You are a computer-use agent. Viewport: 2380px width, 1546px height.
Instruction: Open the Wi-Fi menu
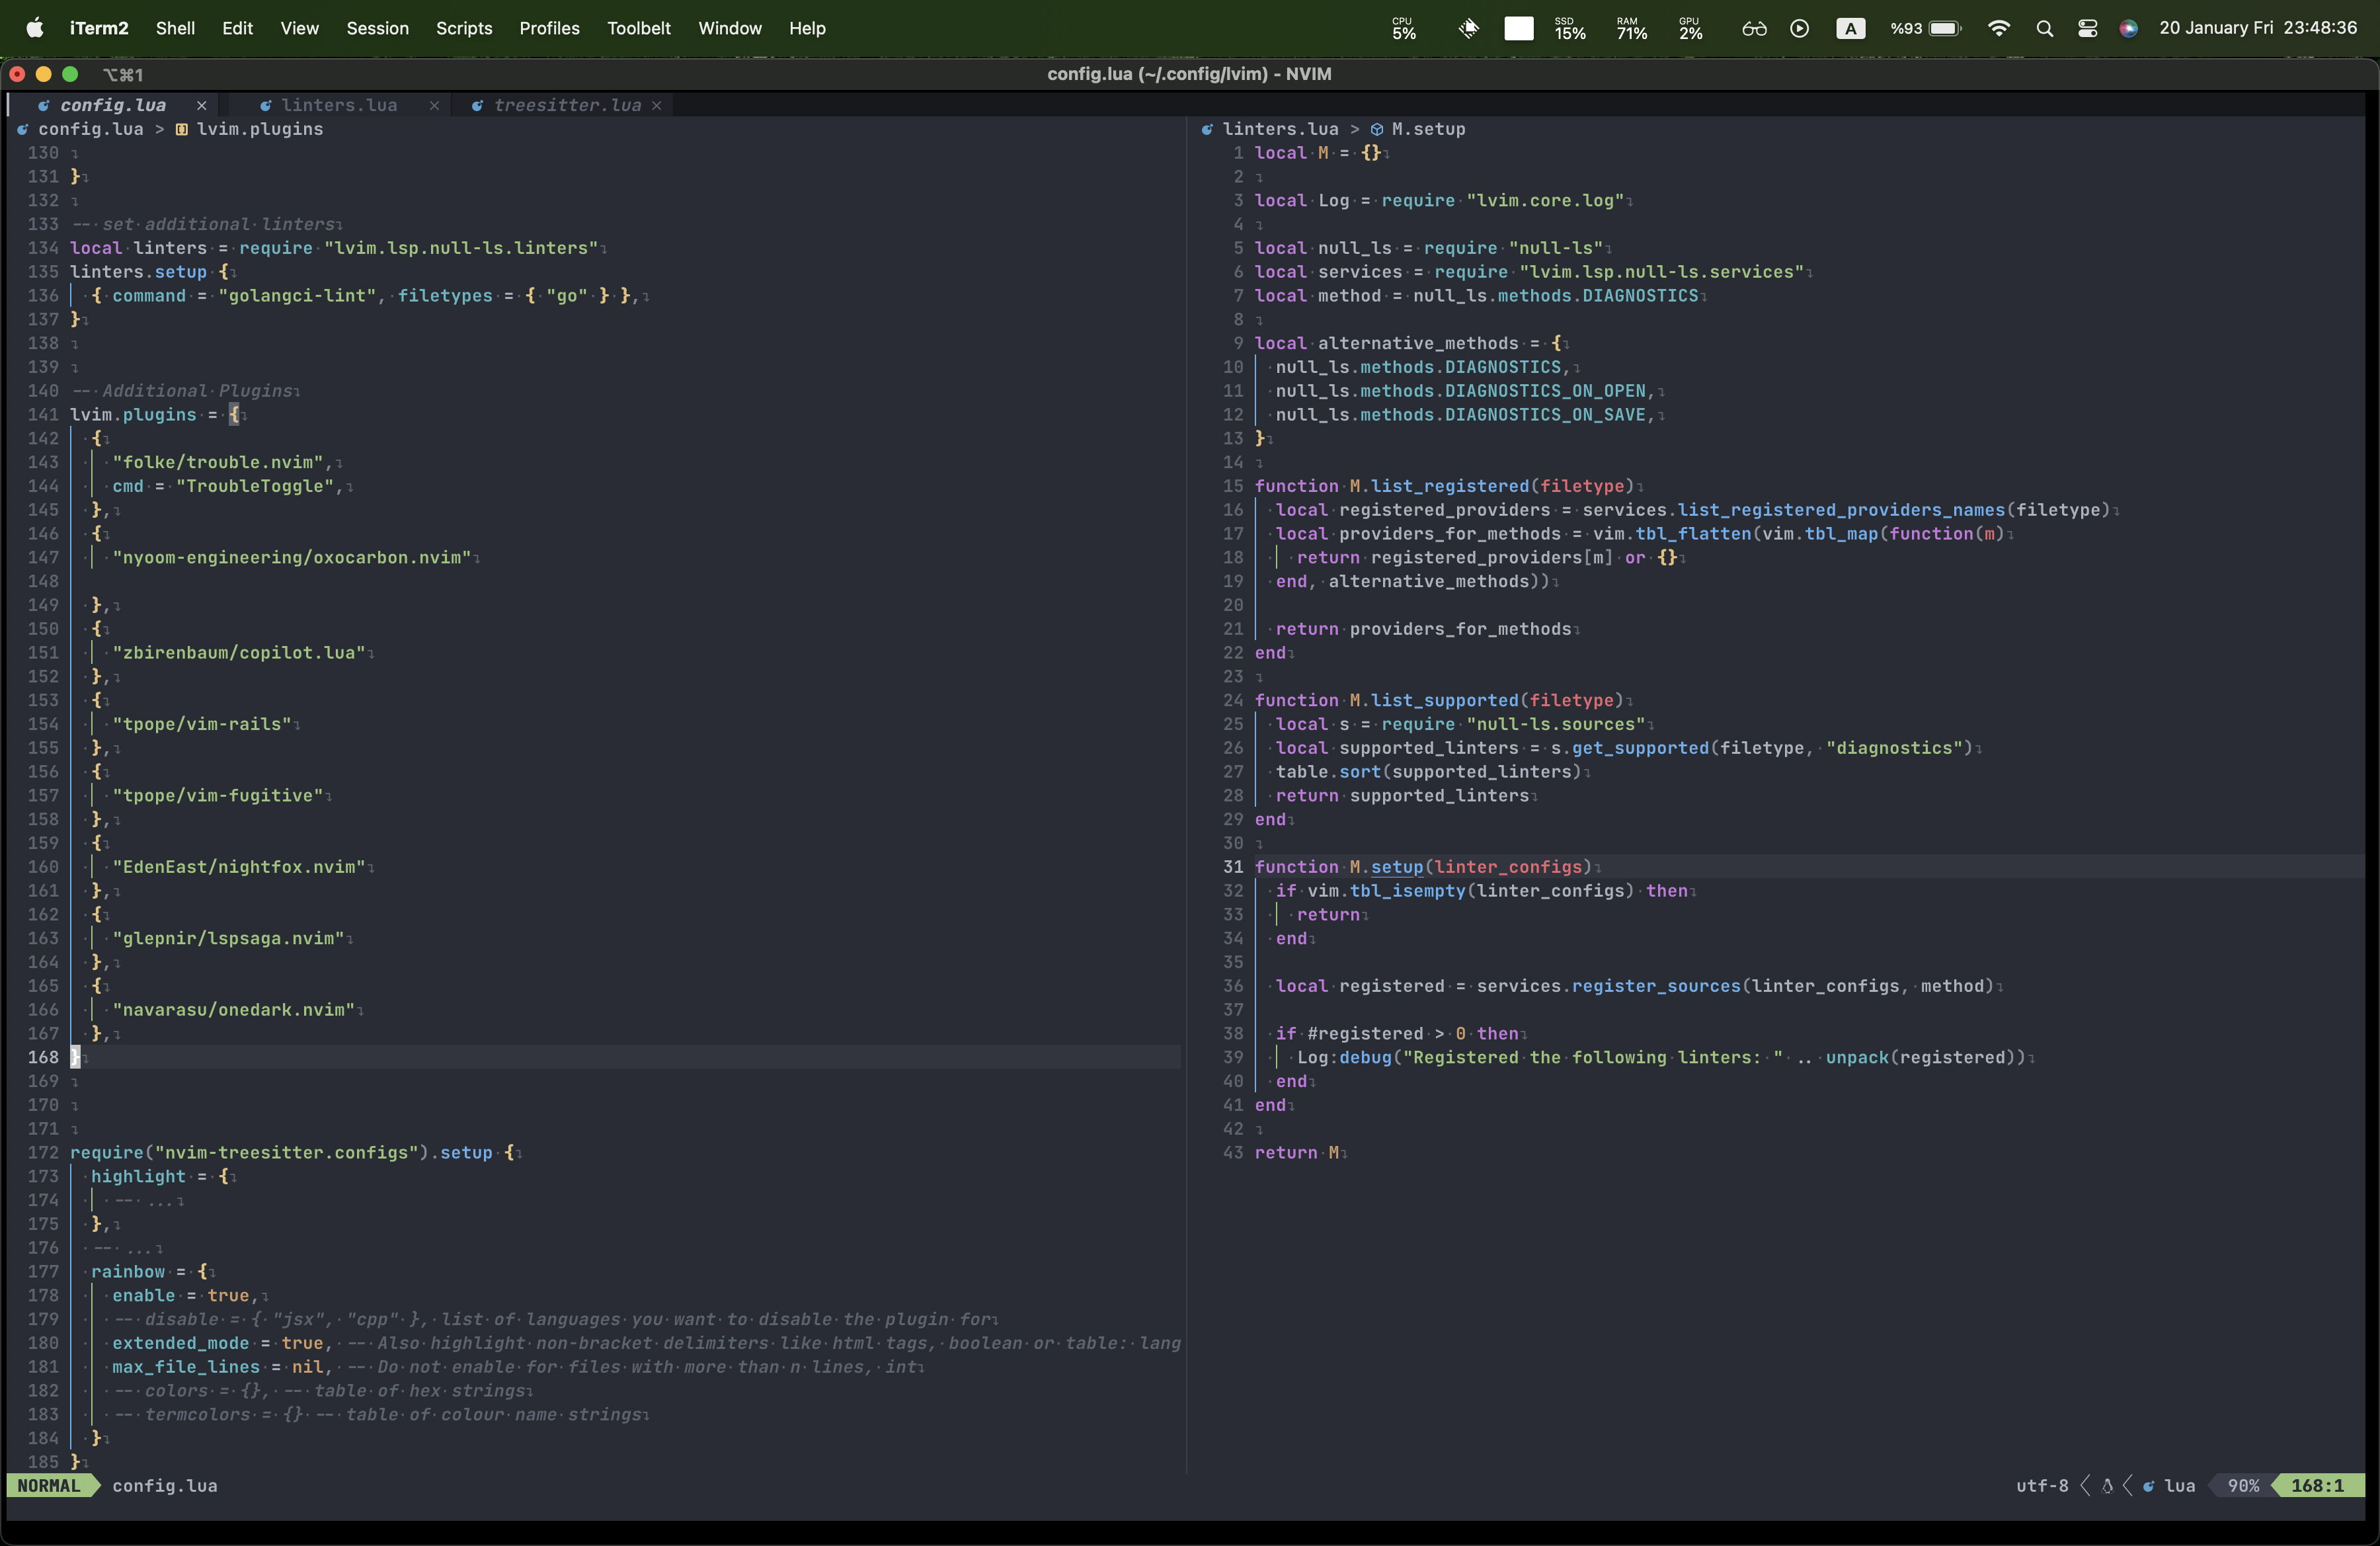point(1998,28)
